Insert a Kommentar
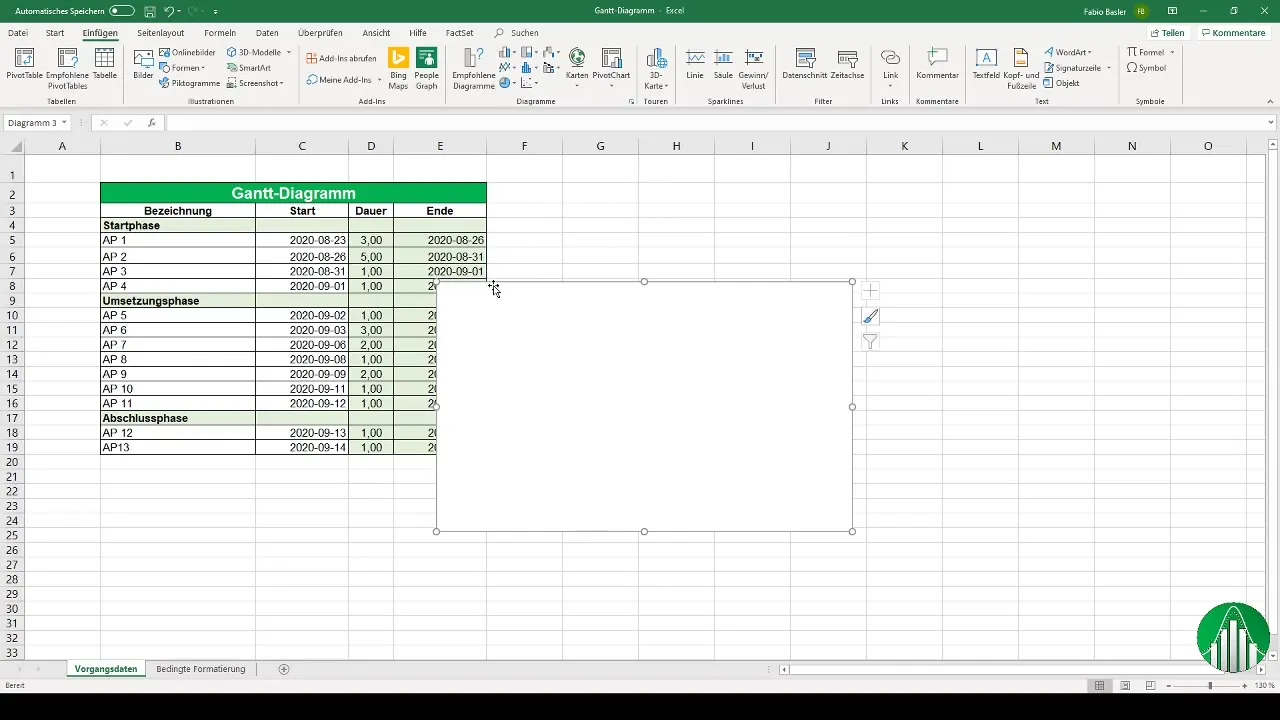The height and width of the screenshot is (720, 1280). coord(938,65)
